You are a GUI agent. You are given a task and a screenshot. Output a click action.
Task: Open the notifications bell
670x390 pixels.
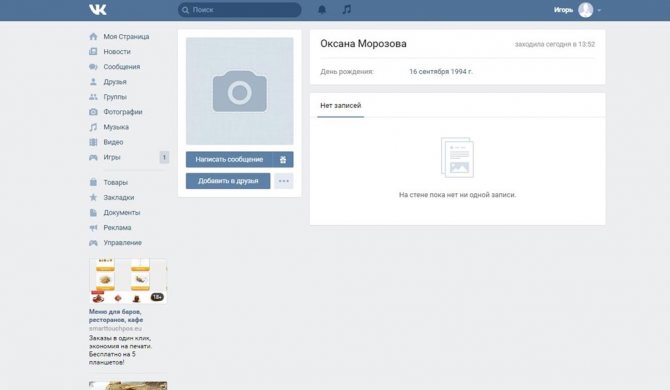322,9
